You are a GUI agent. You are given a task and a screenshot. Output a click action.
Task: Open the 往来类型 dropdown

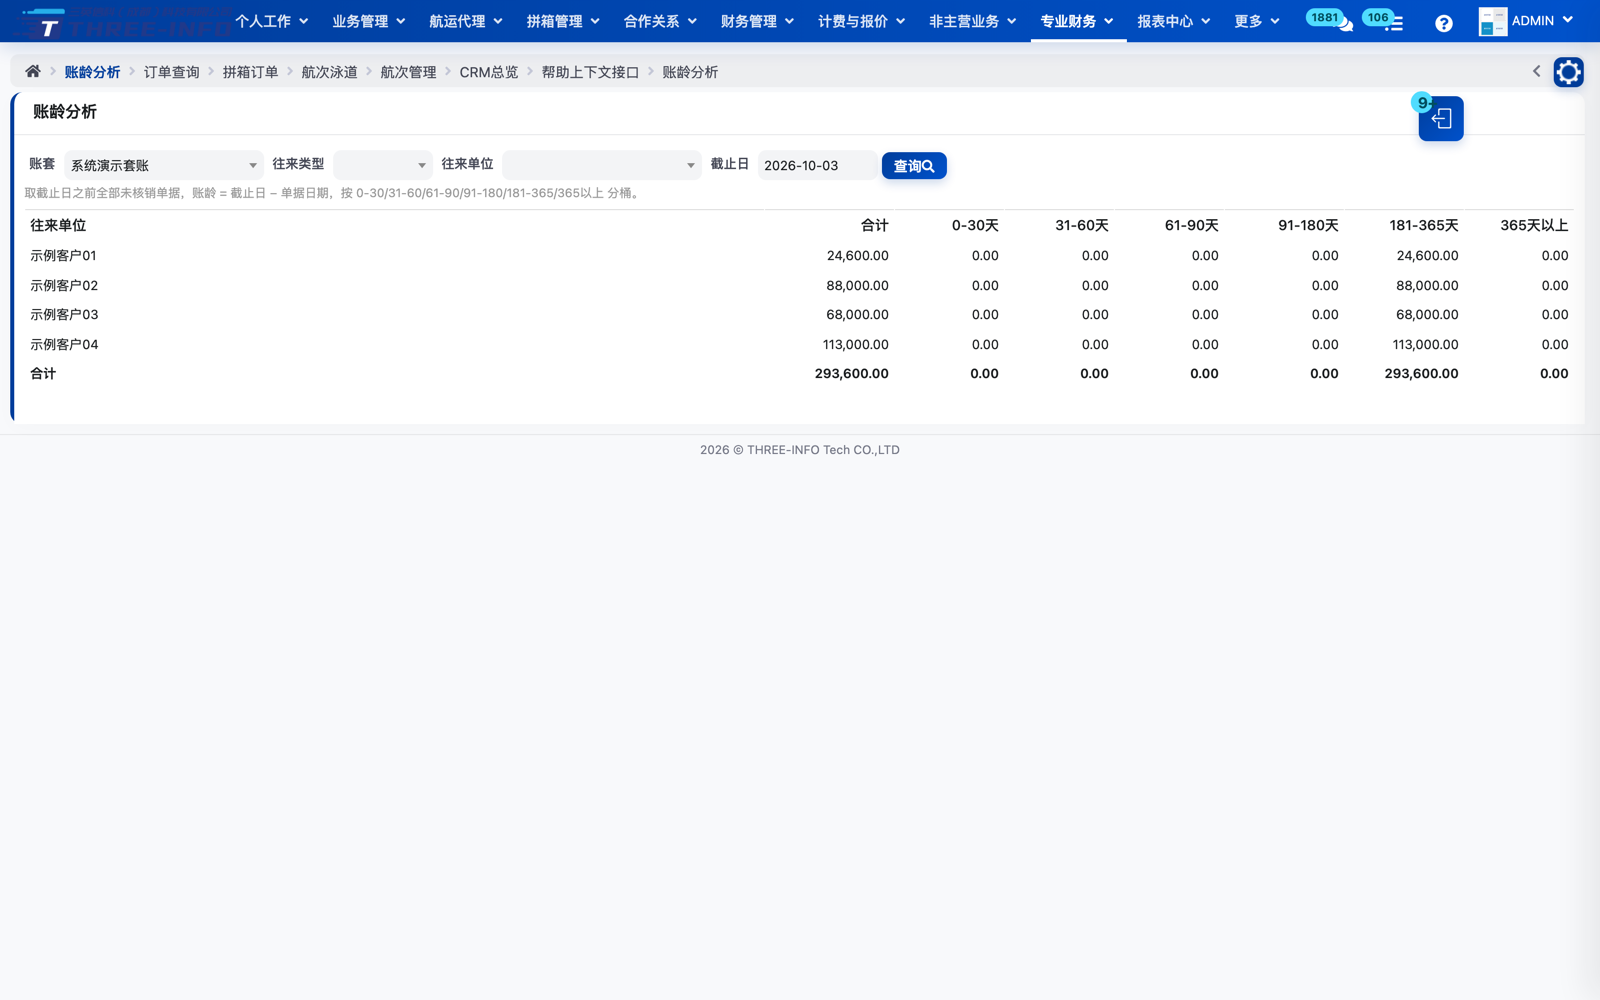(x=382, y=165)
